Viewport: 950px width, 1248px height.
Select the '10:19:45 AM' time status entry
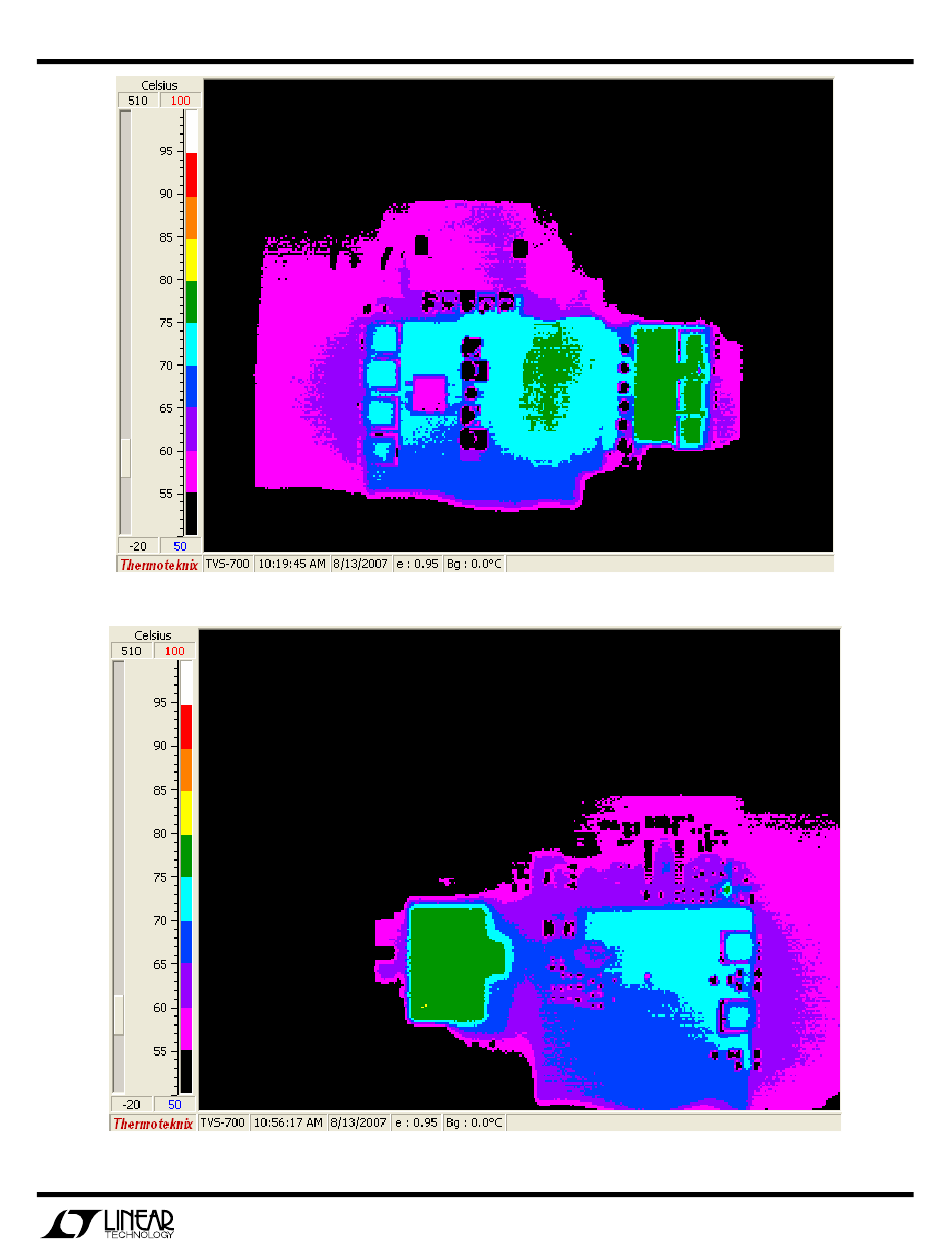coord(292,564)
